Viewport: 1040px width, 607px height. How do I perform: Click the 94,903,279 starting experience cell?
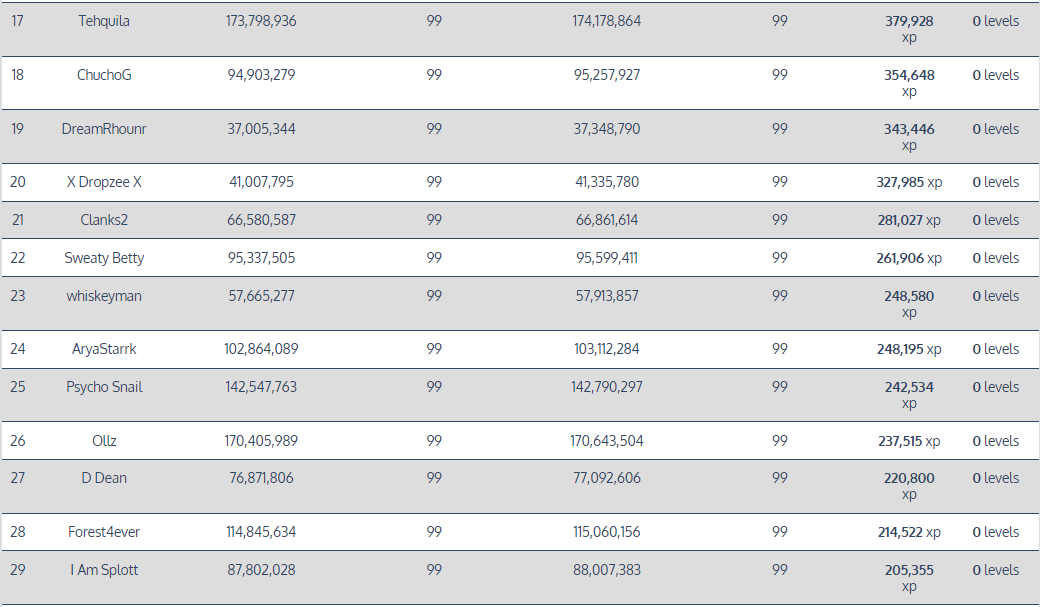click(x=261, y=75)
